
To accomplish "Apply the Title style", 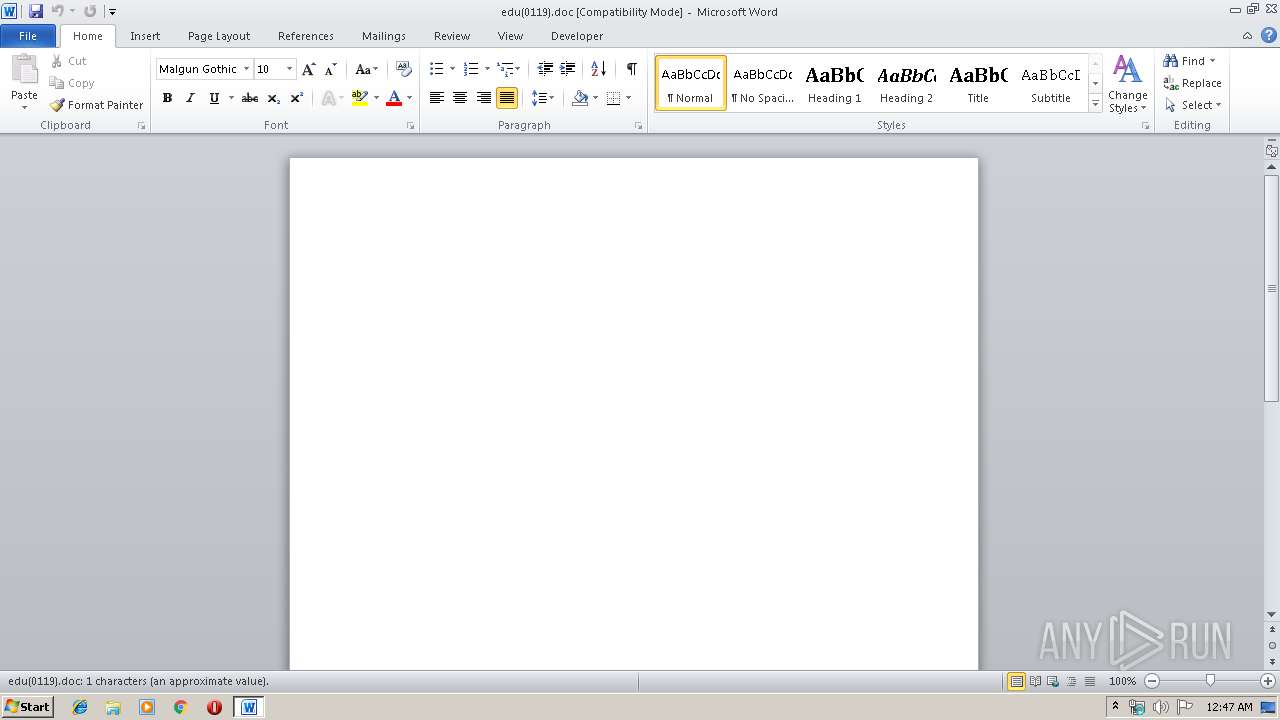I will [978, 83].
